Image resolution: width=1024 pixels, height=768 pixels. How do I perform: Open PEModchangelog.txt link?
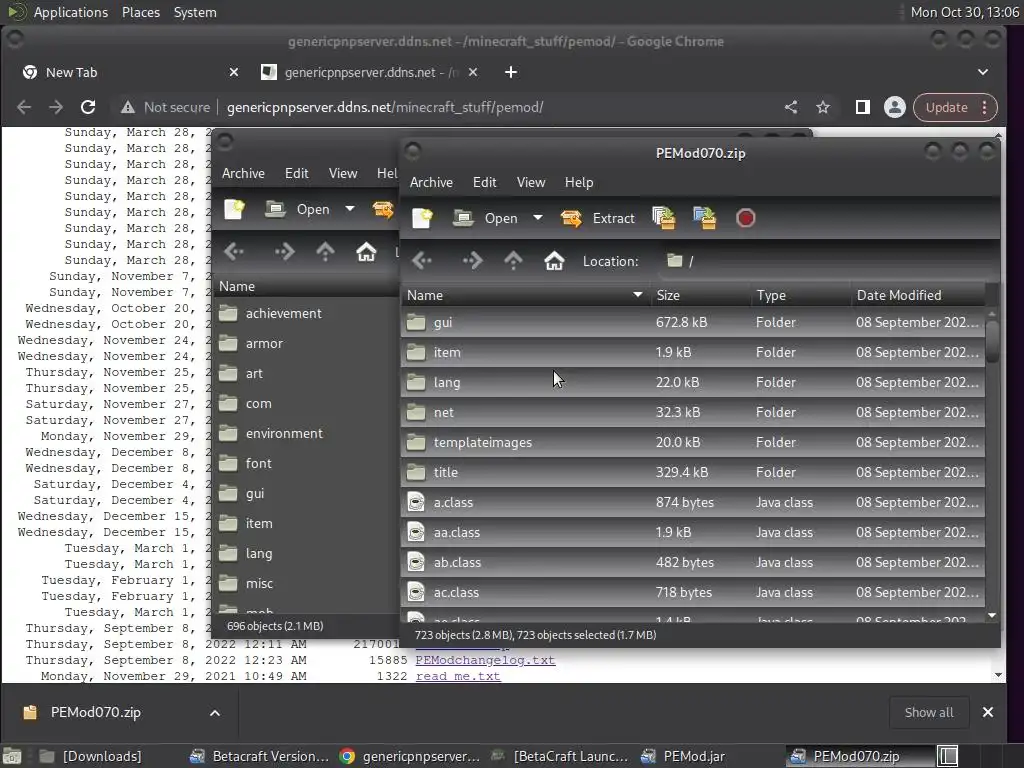point(485,660)
